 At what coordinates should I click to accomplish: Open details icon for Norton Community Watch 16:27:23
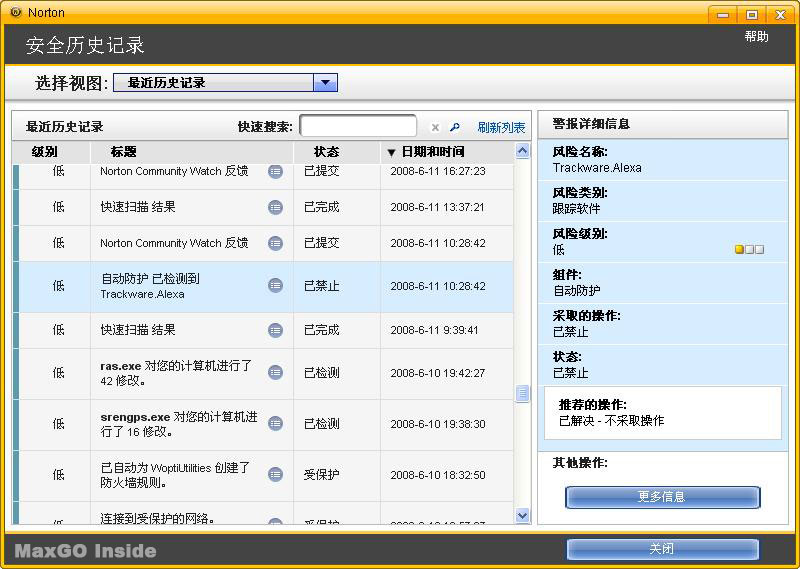[x=276, y=171]
